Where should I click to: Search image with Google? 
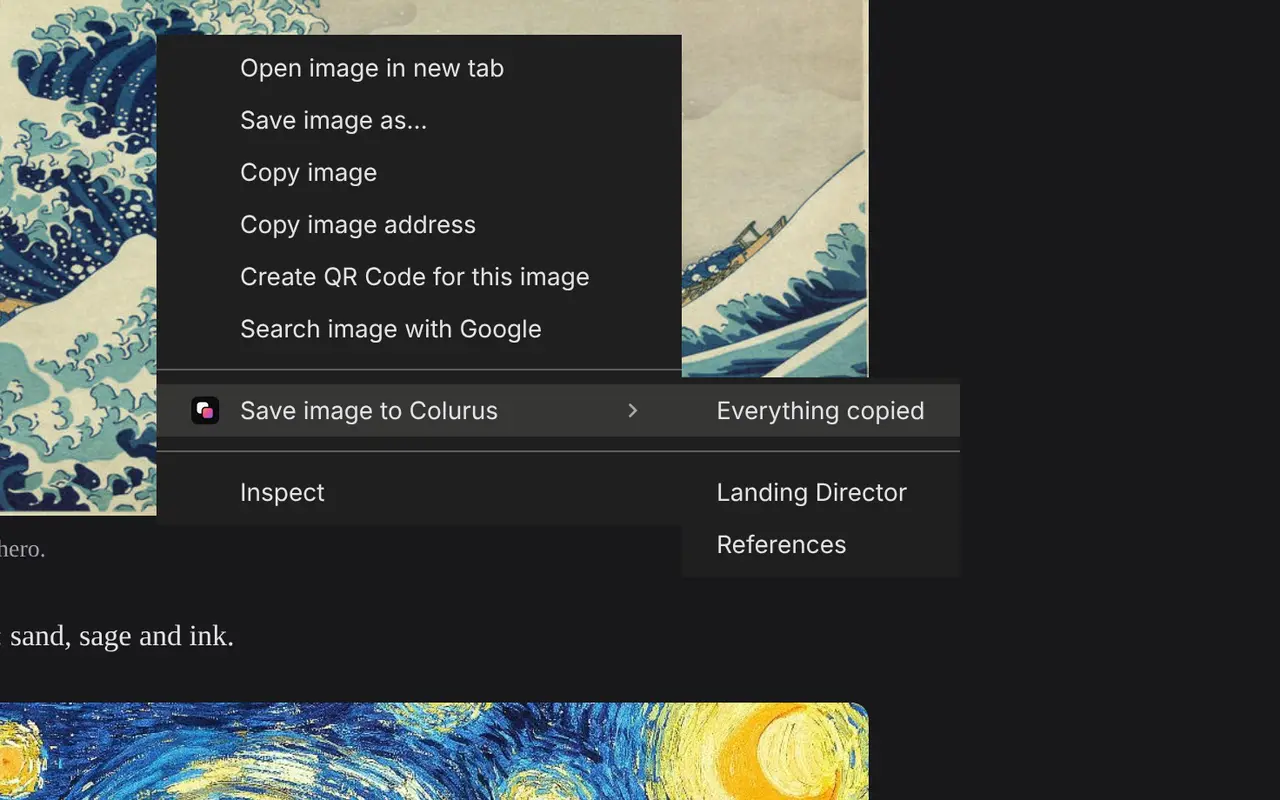419,328
